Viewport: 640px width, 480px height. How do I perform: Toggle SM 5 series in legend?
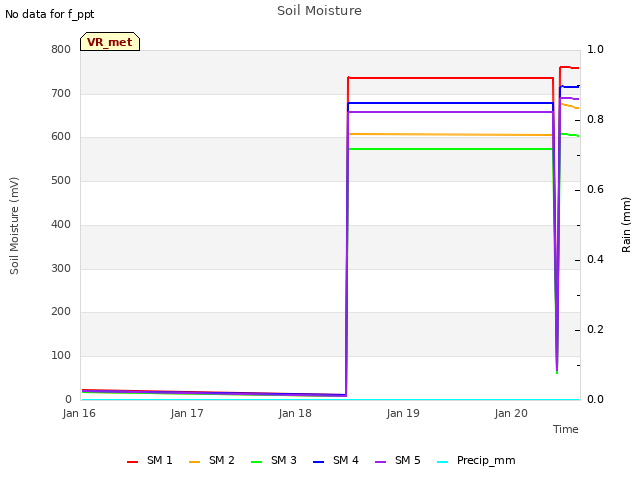click(398, 460)
